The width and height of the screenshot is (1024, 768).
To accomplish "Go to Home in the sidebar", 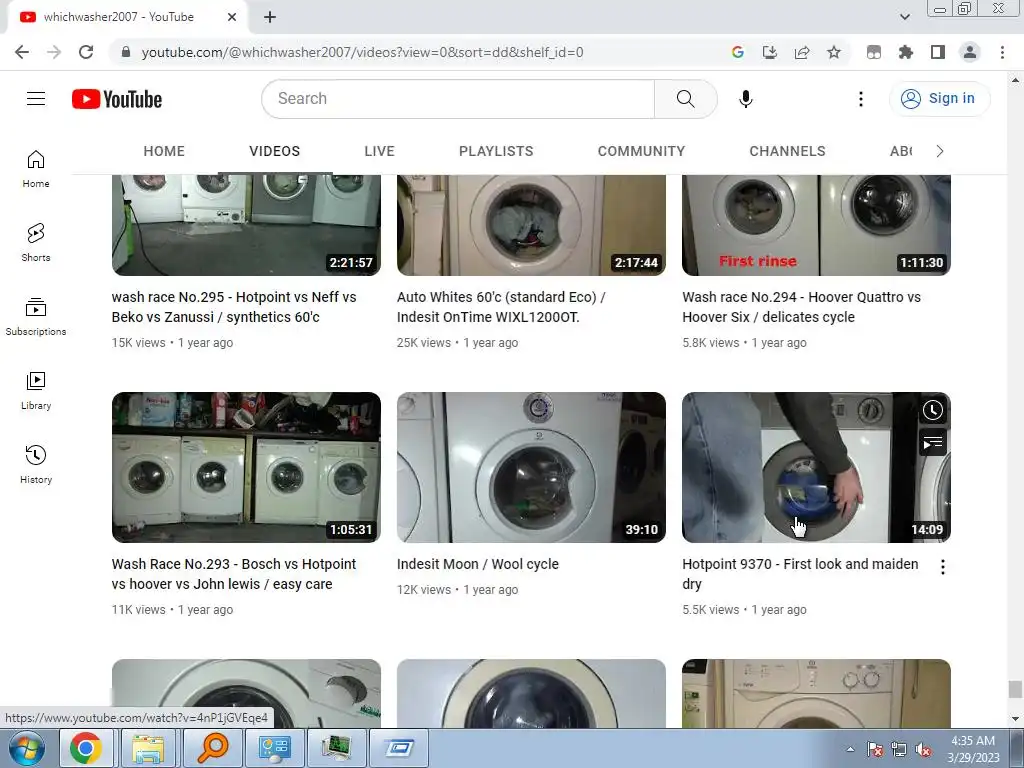I will click(x=36, y=168).
